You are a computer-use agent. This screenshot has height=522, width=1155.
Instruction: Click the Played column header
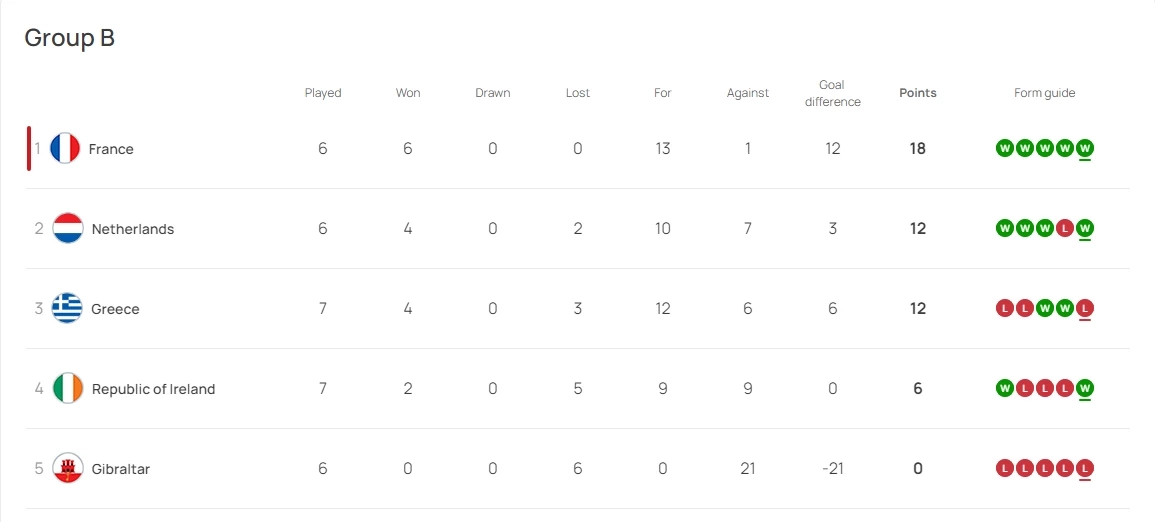[x=323, y=93]
